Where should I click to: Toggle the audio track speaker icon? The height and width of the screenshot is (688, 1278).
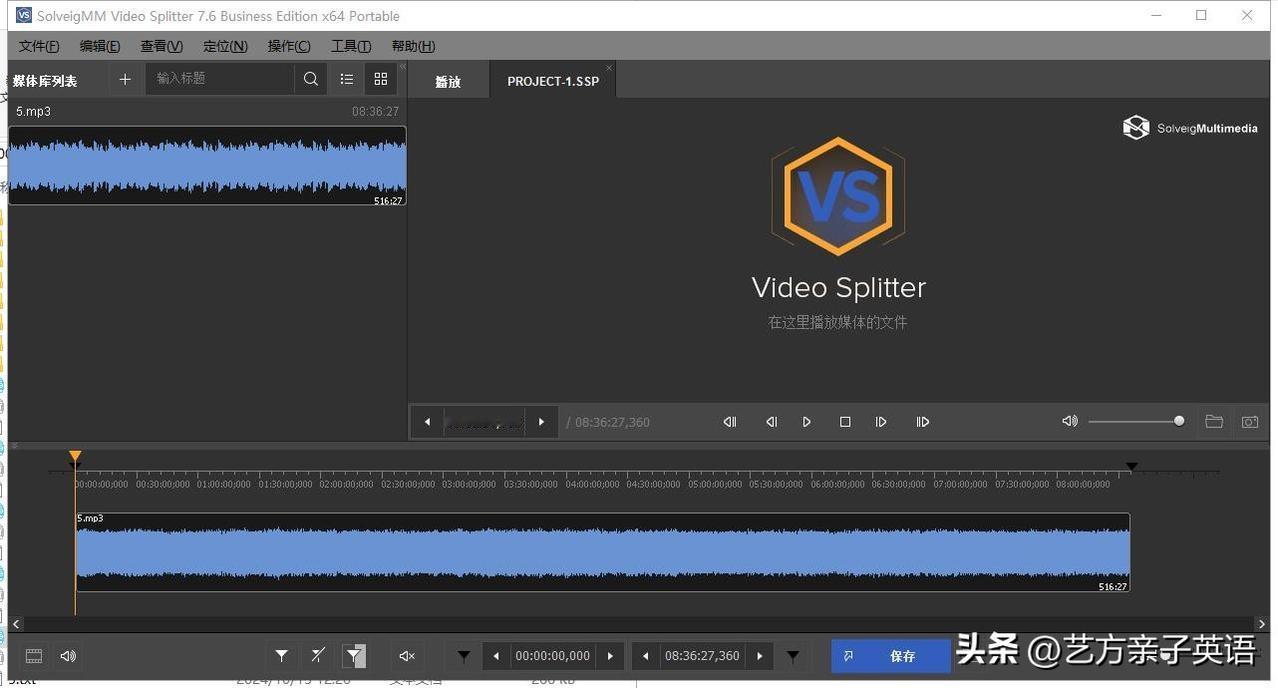point(68,656)
